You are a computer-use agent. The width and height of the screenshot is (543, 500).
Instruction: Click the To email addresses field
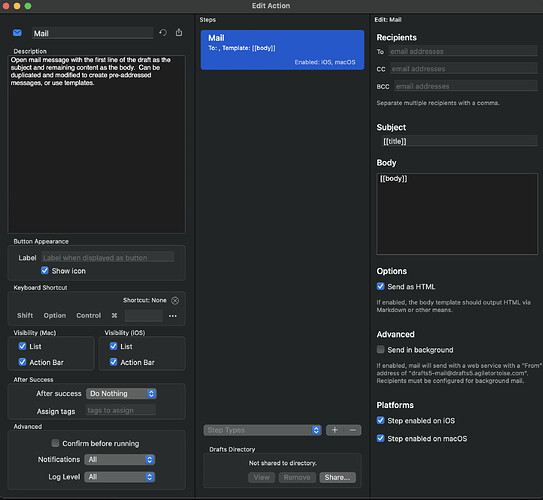(463, 51)
